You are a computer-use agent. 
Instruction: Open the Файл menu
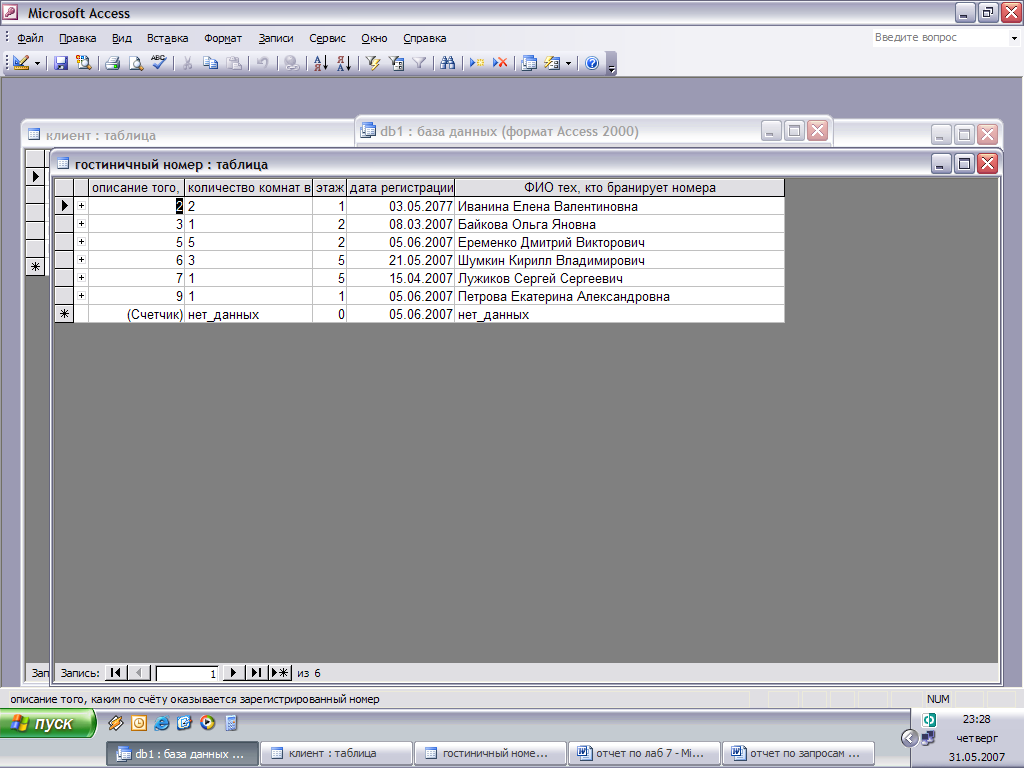tap(30, 38)
